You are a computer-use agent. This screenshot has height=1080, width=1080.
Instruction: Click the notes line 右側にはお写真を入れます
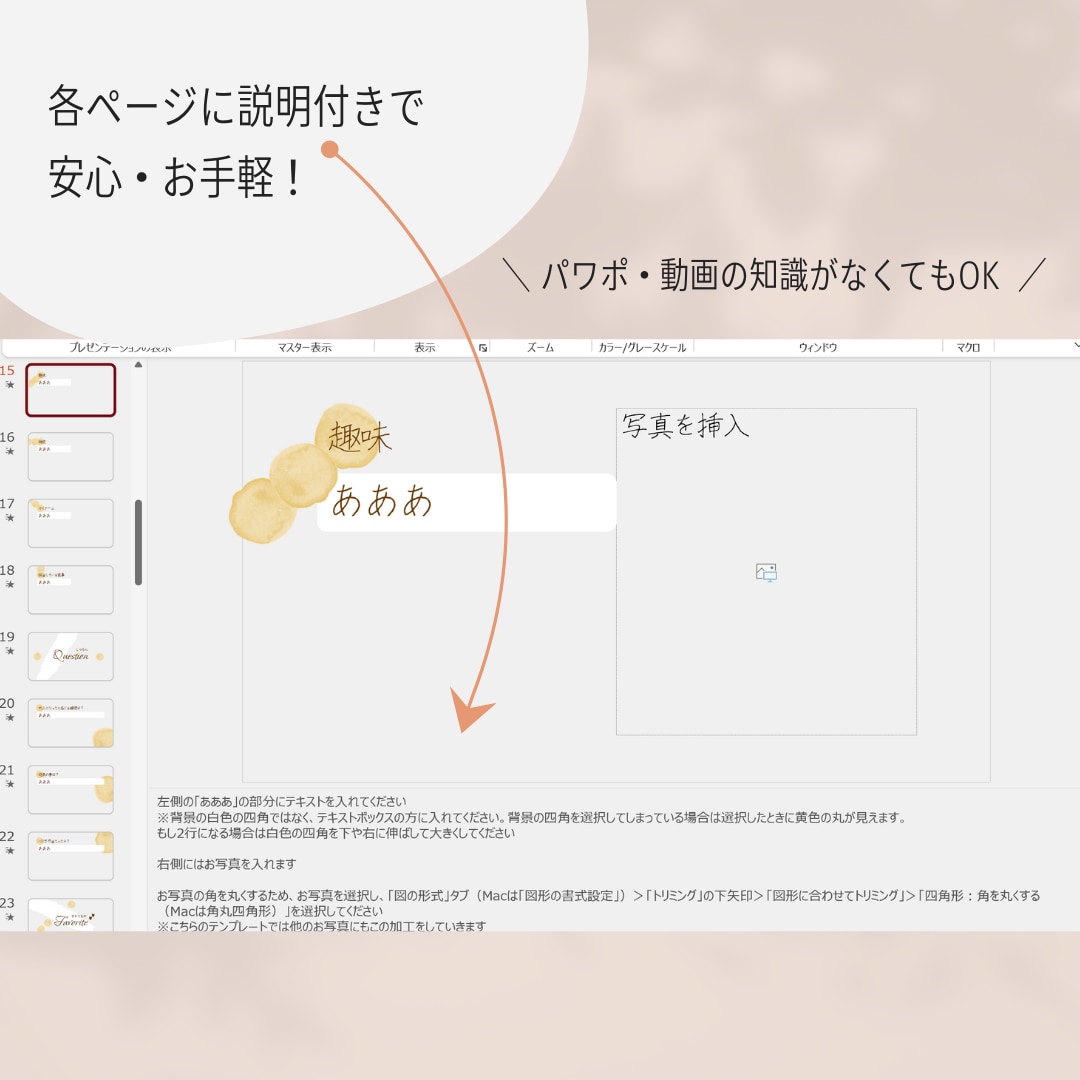pos(227,864)
